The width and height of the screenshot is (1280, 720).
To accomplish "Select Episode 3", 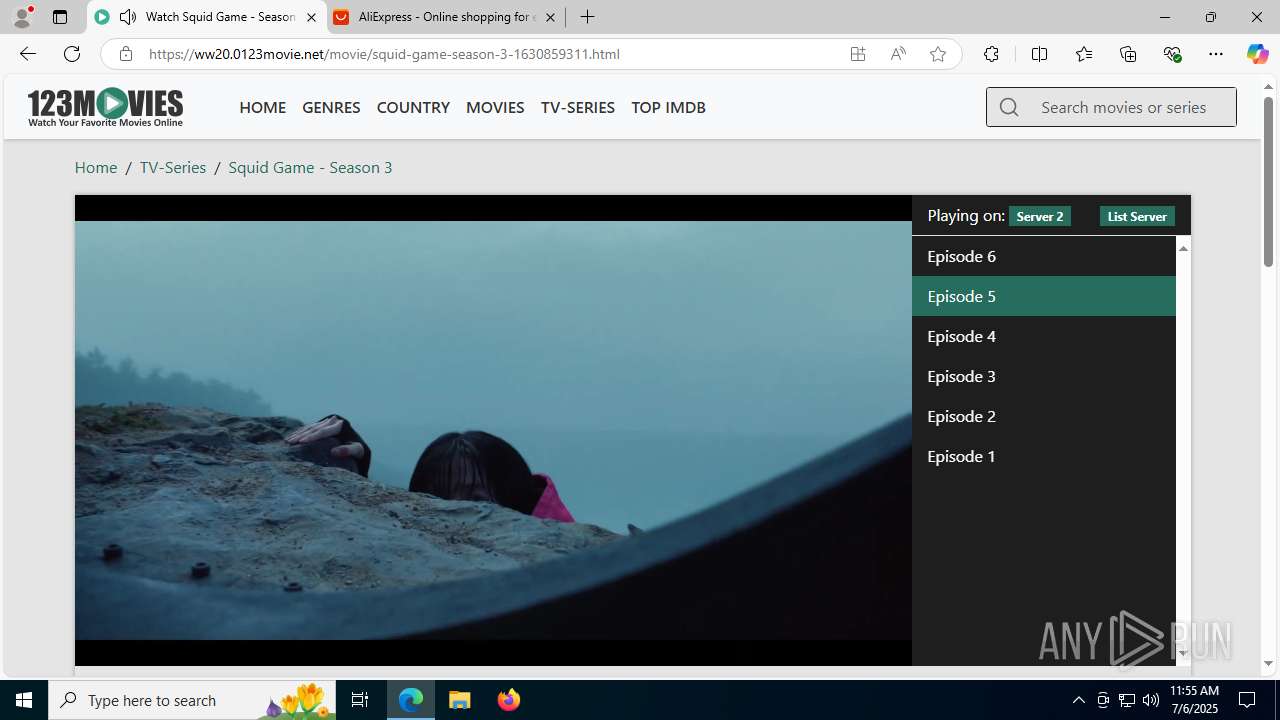I will [1044, 376].
